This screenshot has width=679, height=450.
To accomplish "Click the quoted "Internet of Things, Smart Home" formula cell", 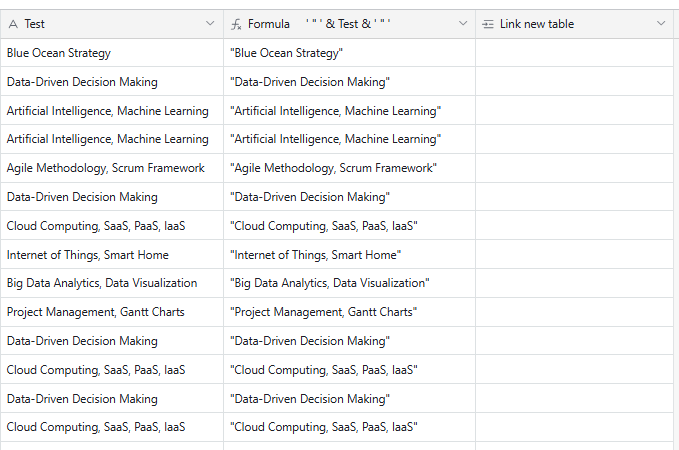I will 349,255.
